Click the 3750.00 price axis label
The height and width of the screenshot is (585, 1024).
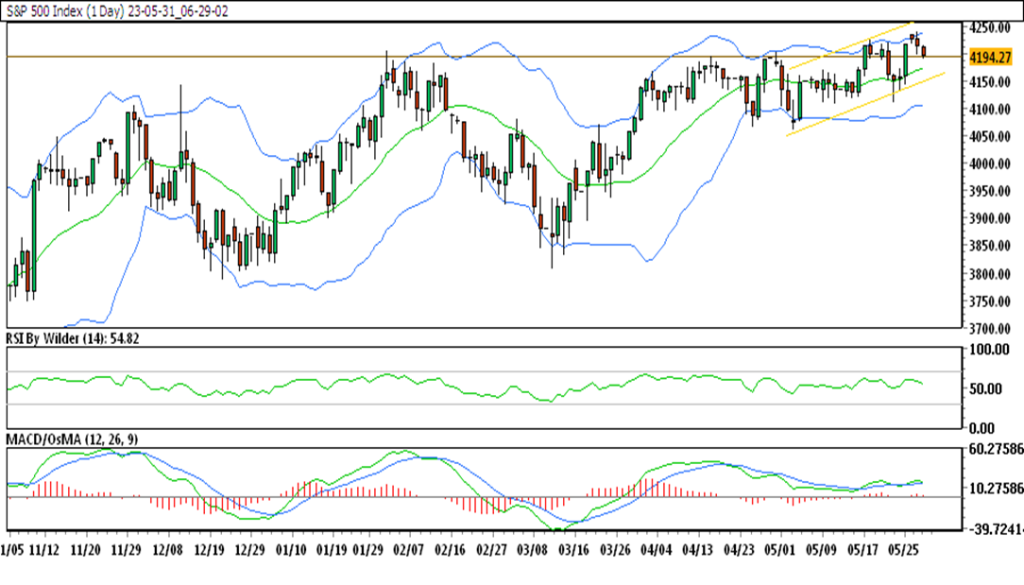pyautogui.click(x=990, y=302)
